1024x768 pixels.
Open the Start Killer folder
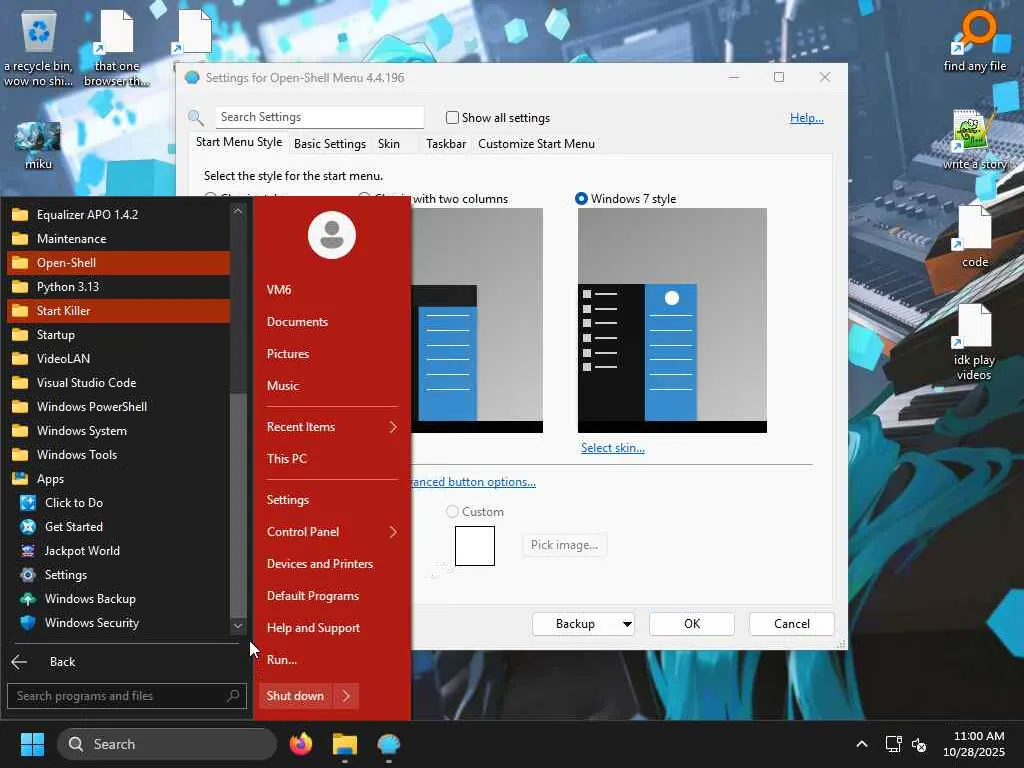(x=118, y=311)
